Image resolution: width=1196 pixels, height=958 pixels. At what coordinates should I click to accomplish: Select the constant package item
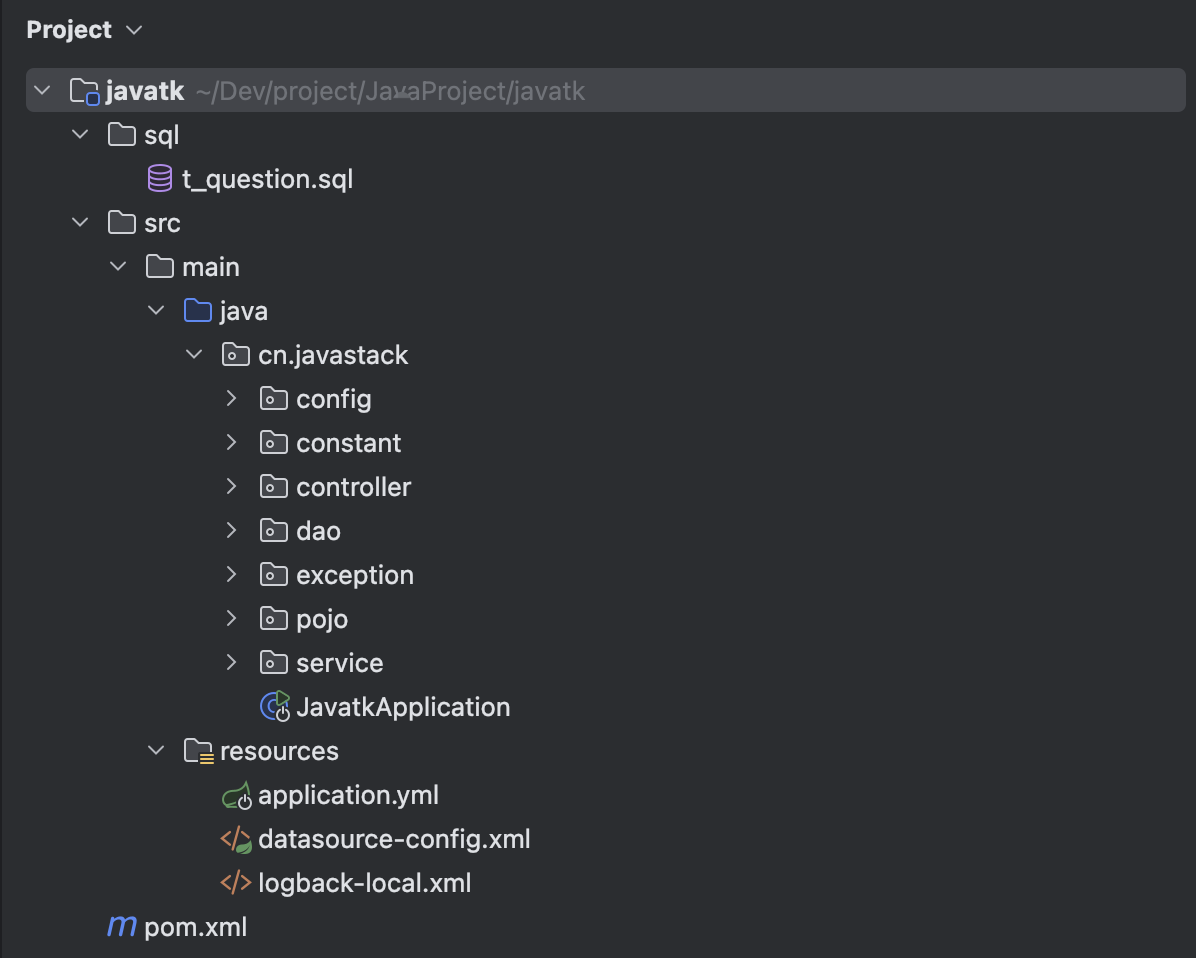point(348,443)
